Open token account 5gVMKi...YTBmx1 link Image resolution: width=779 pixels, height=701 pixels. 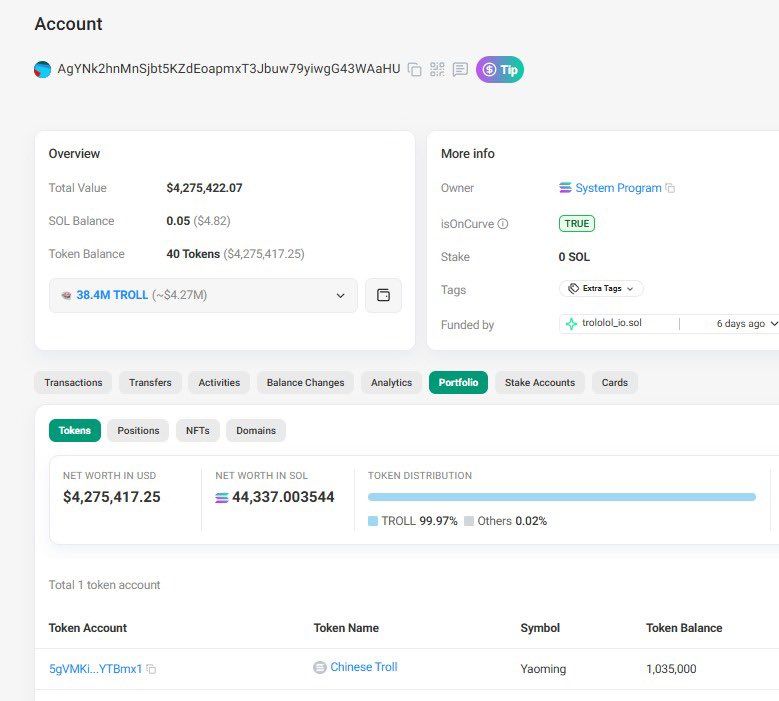[x=95, y=669]
